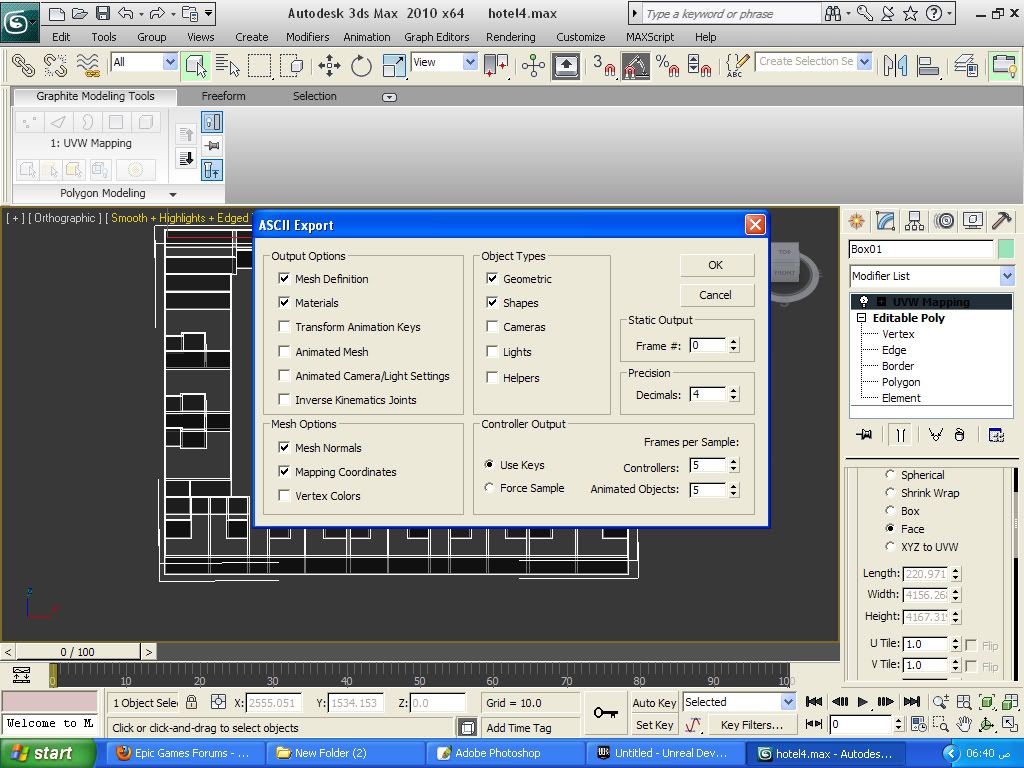Enable Transform Animation Keys option
Screen dimensions: 1024x768
click(x=284, y=327)
